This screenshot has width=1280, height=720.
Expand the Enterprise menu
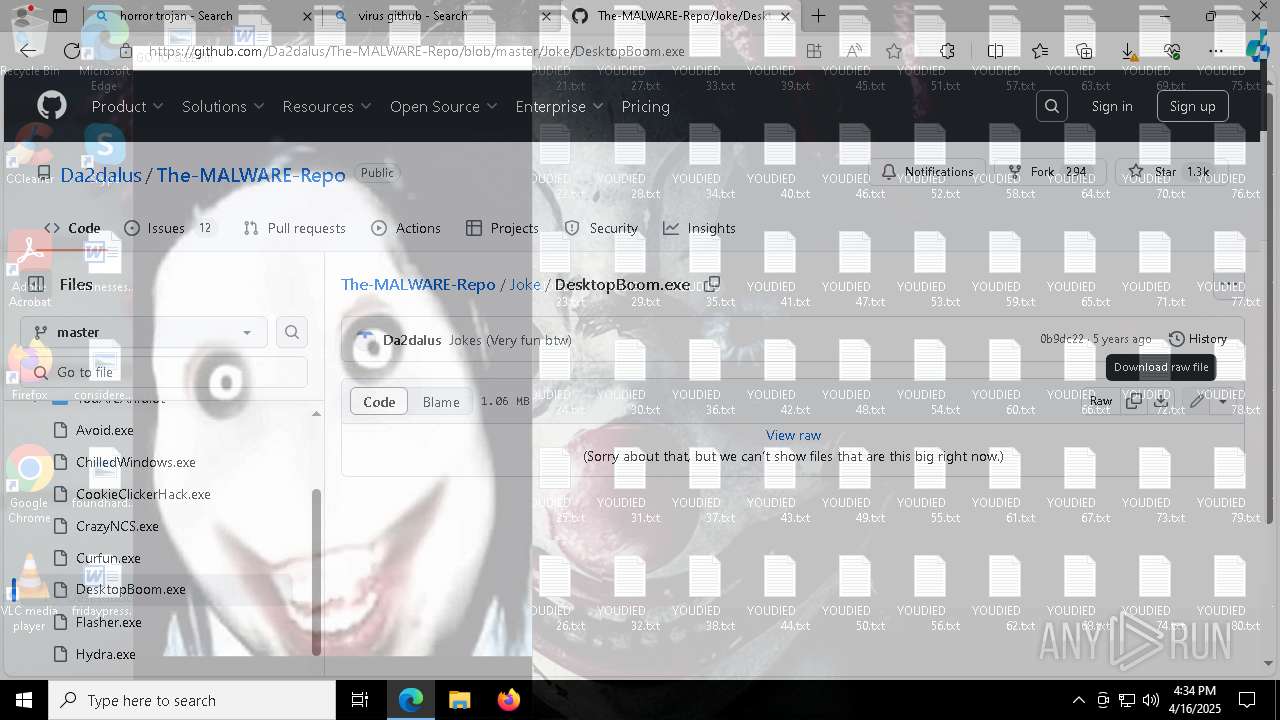coord(560,106)
